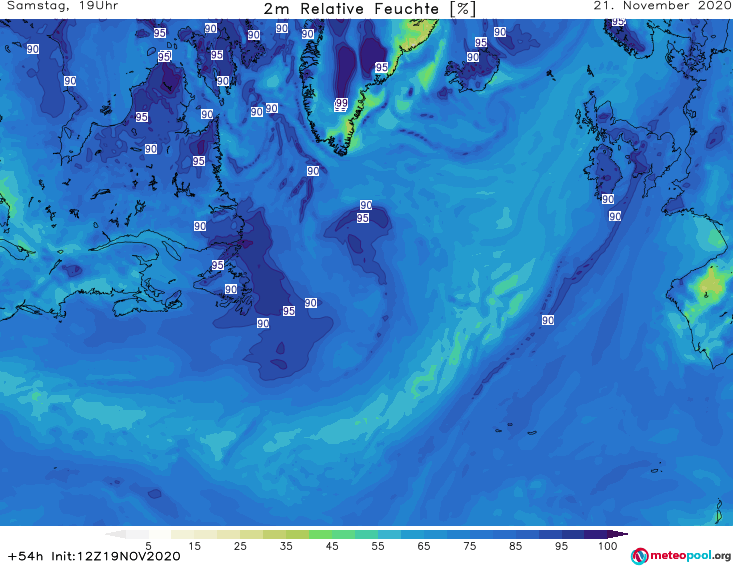Click the meteopool.org logo

point(681,556)
